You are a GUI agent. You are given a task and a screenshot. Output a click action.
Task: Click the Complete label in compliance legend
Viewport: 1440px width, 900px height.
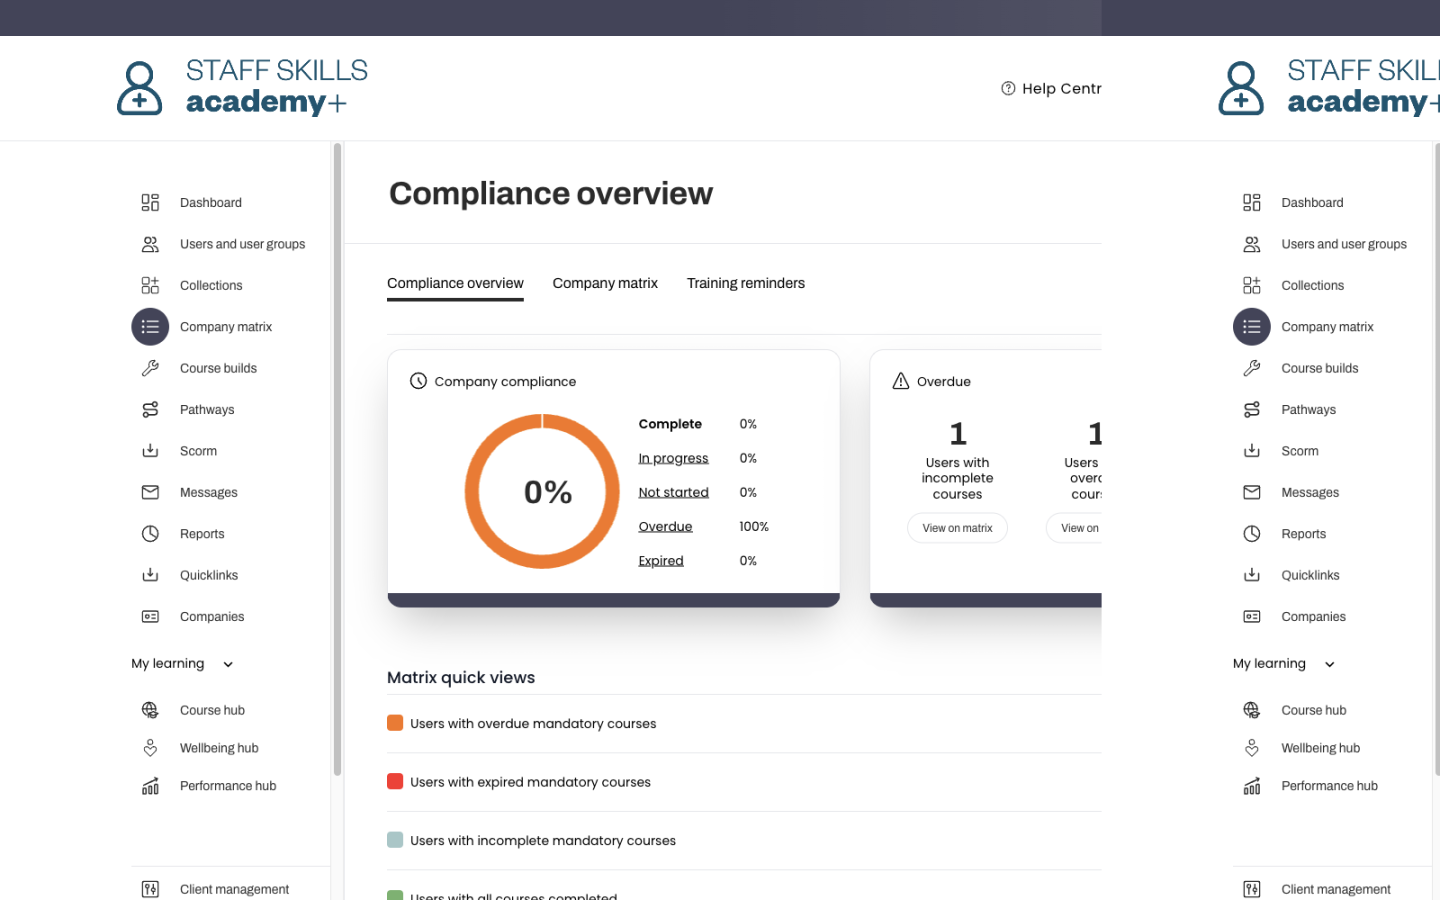pos(670,424)
